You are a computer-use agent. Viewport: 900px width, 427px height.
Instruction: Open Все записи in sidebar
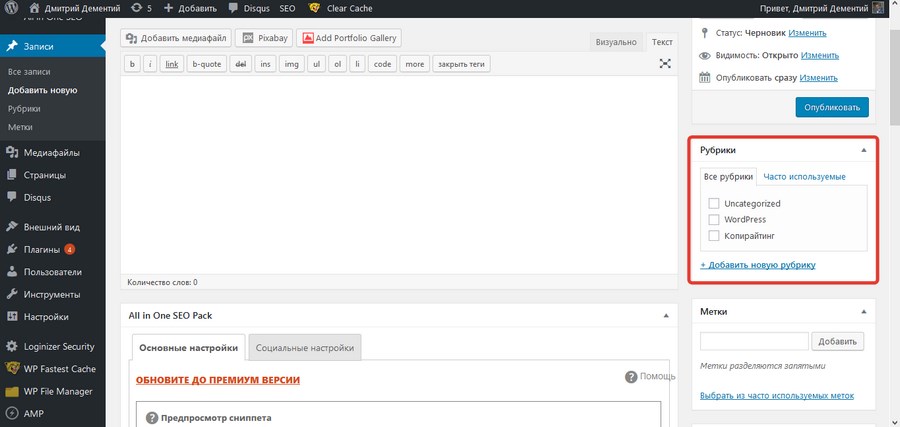[x=29, y=72]
